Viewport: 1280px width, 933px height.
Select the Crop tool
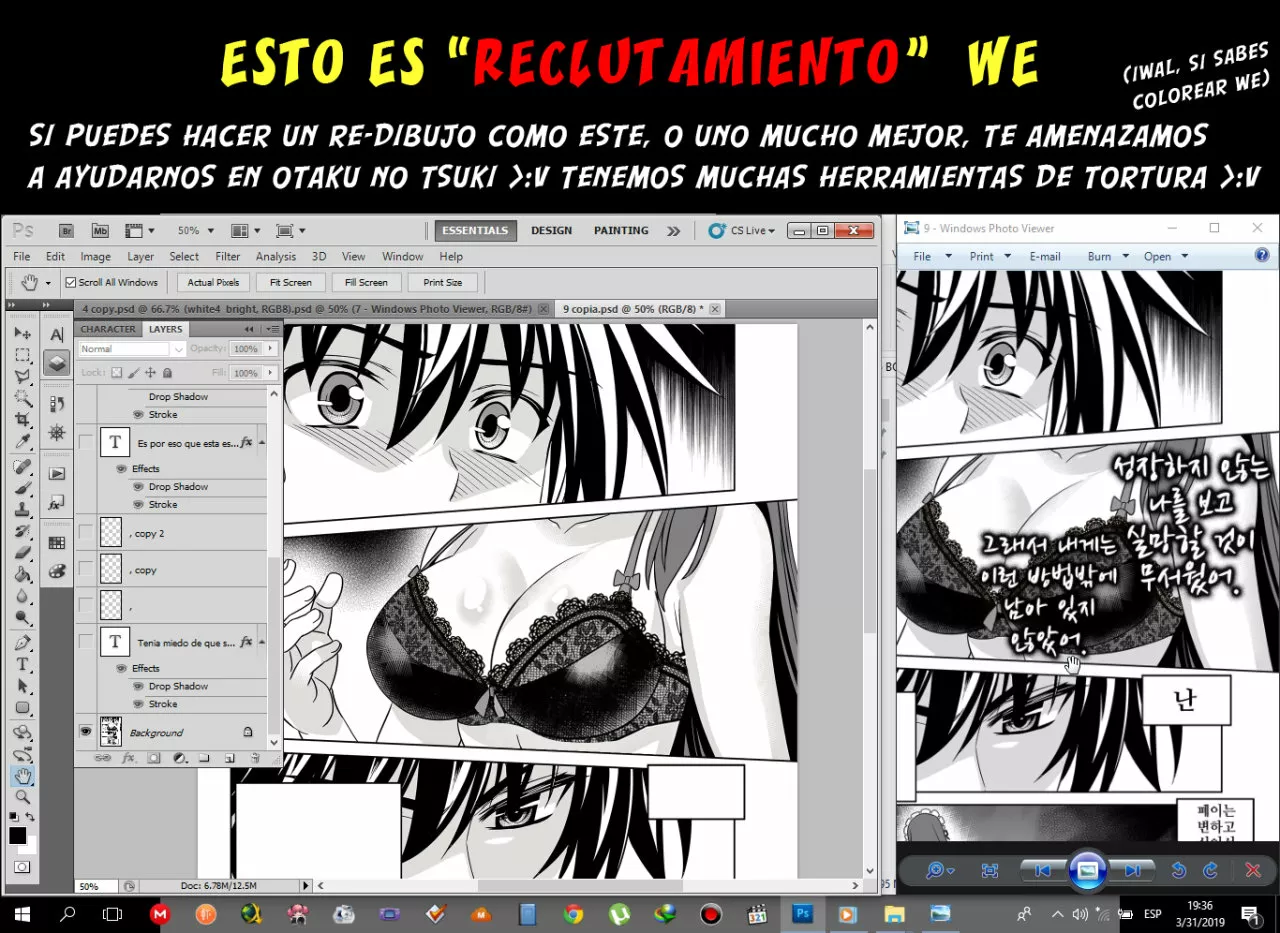coord(22,420)
